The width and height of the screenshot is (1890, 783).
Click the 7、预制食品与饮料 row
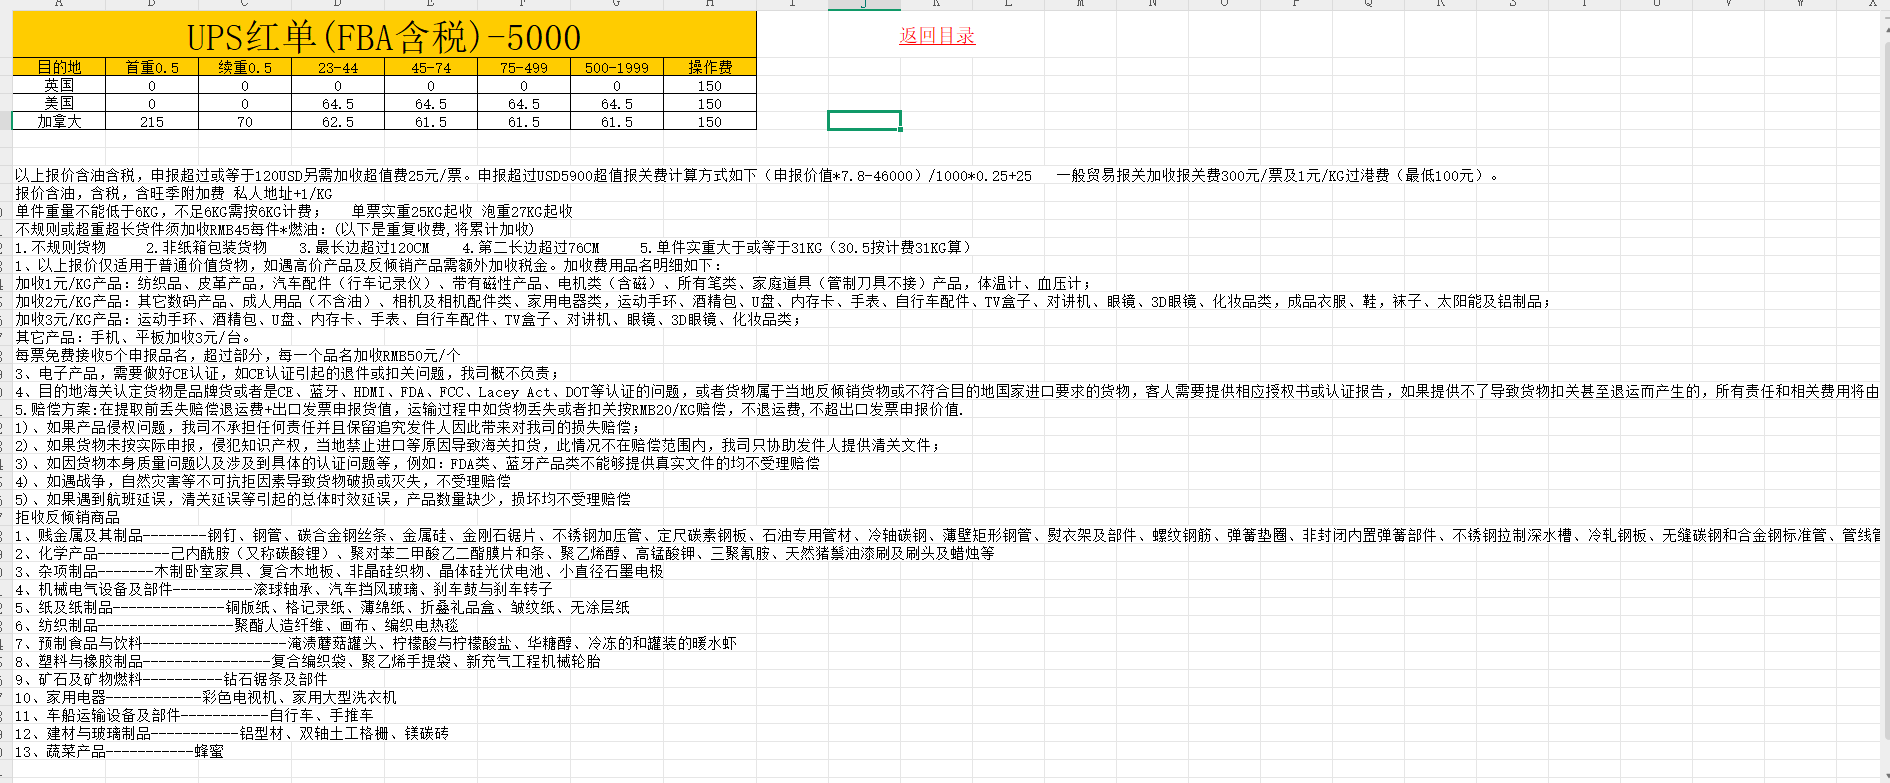tap(375, 644)
